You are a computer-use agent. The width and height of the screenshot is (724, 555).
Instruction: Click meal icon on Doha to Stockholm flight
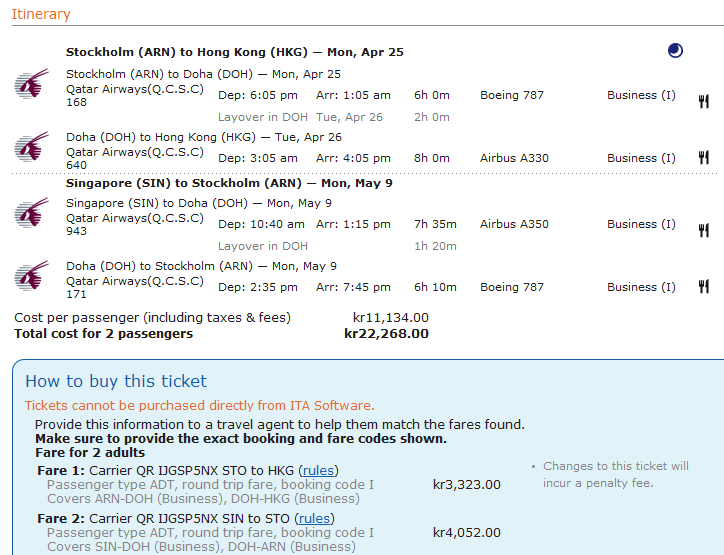click(x=703, y=287)
